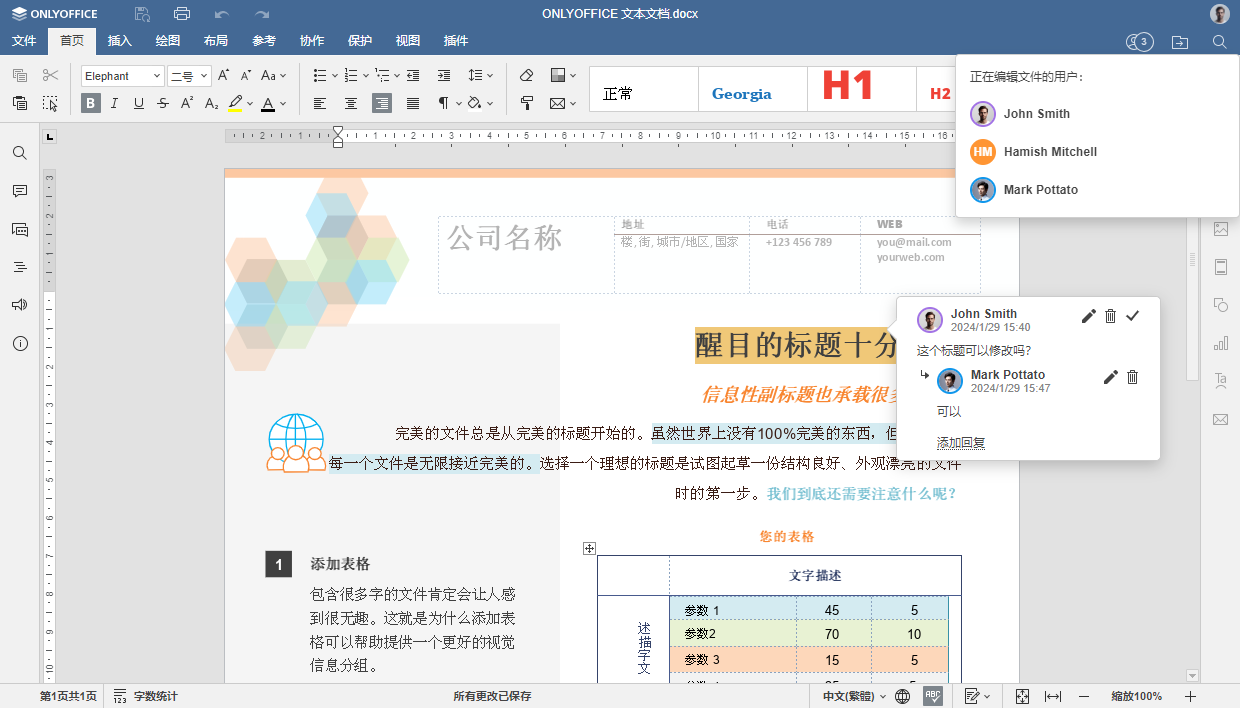
Task: Toggle Bold formatting
Action: tap(90, 103)
